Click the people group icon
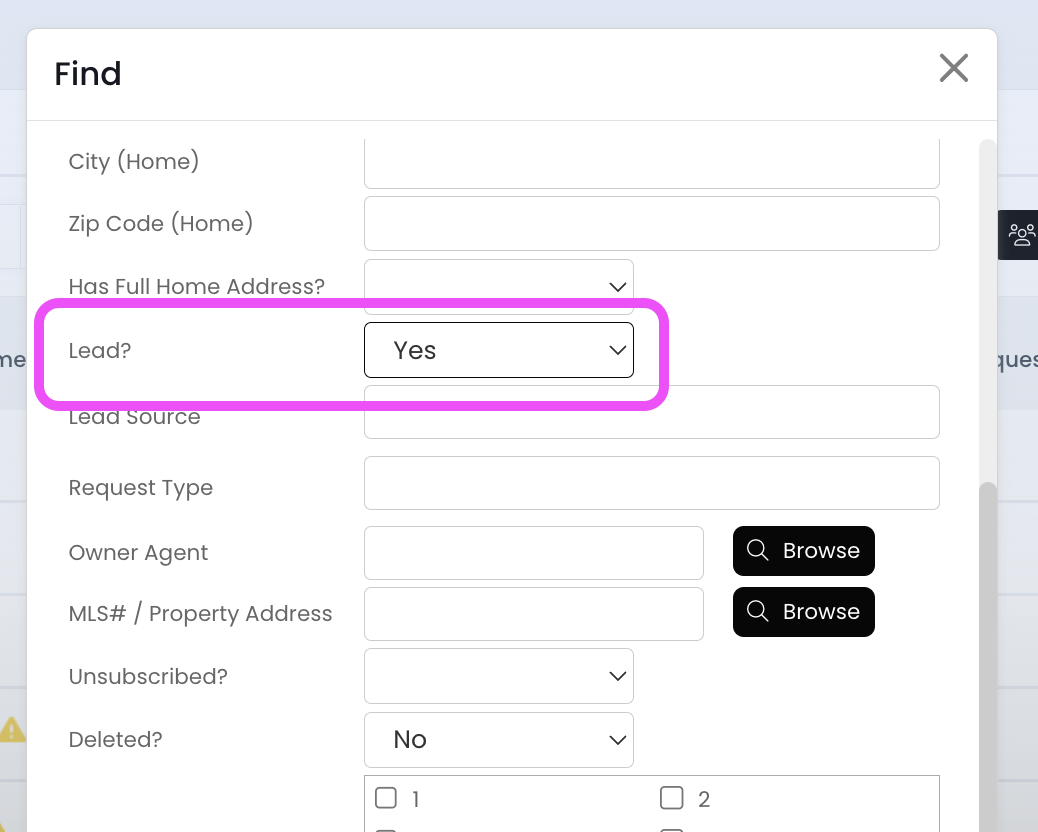This screenshot has width=1038, height=832. coord(1021,235)
